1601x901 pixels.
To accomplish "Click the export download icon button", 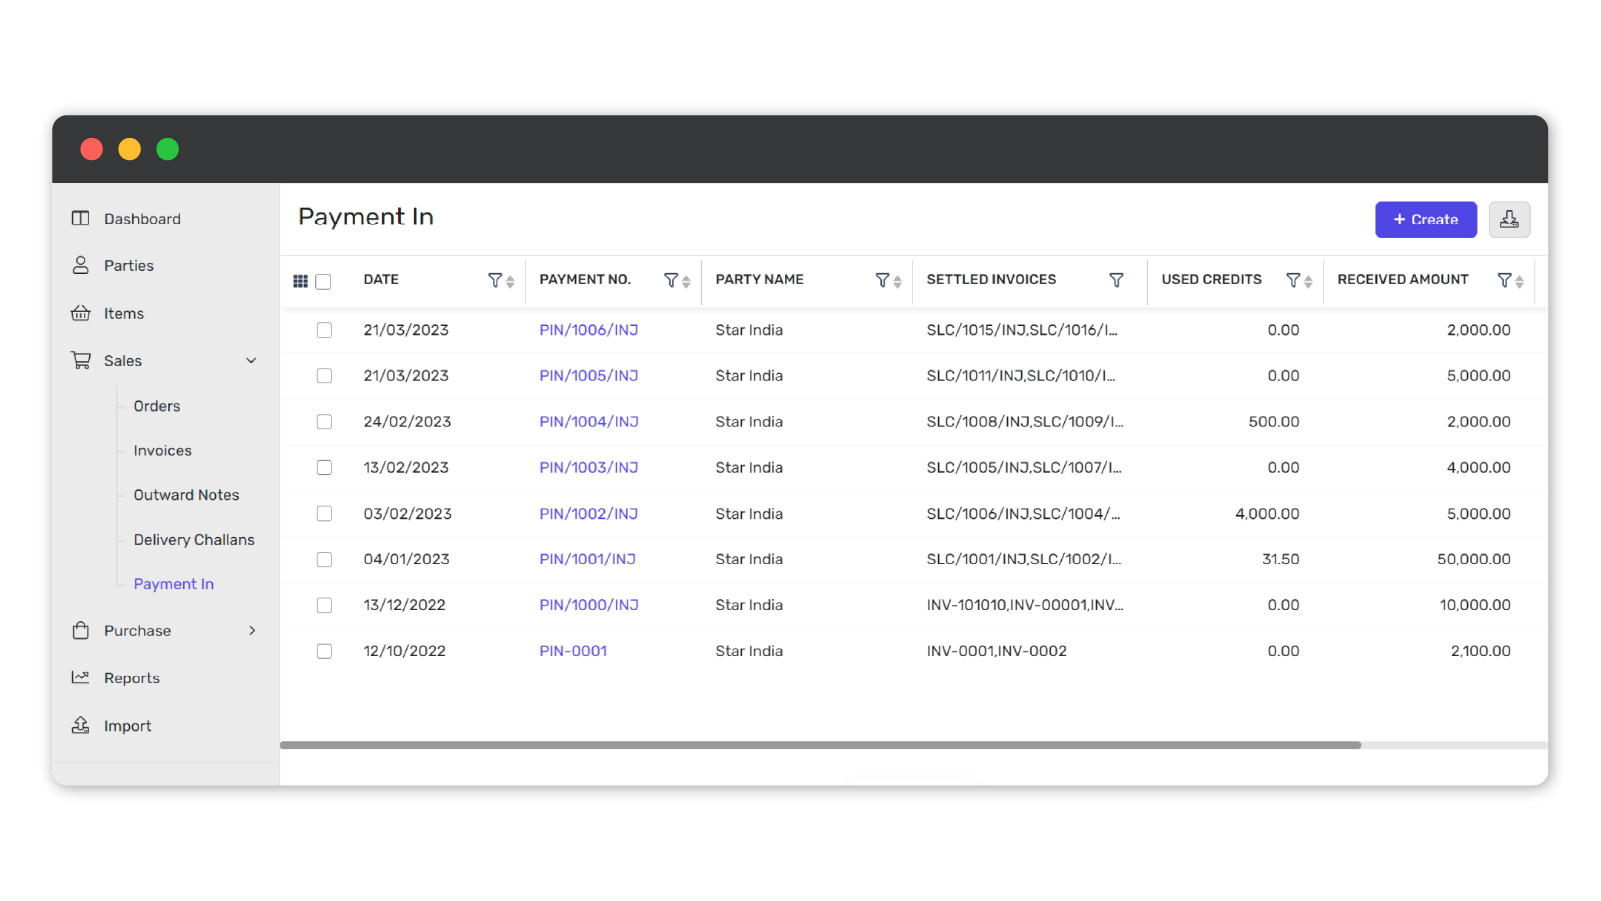I will tap(1509, 219).
